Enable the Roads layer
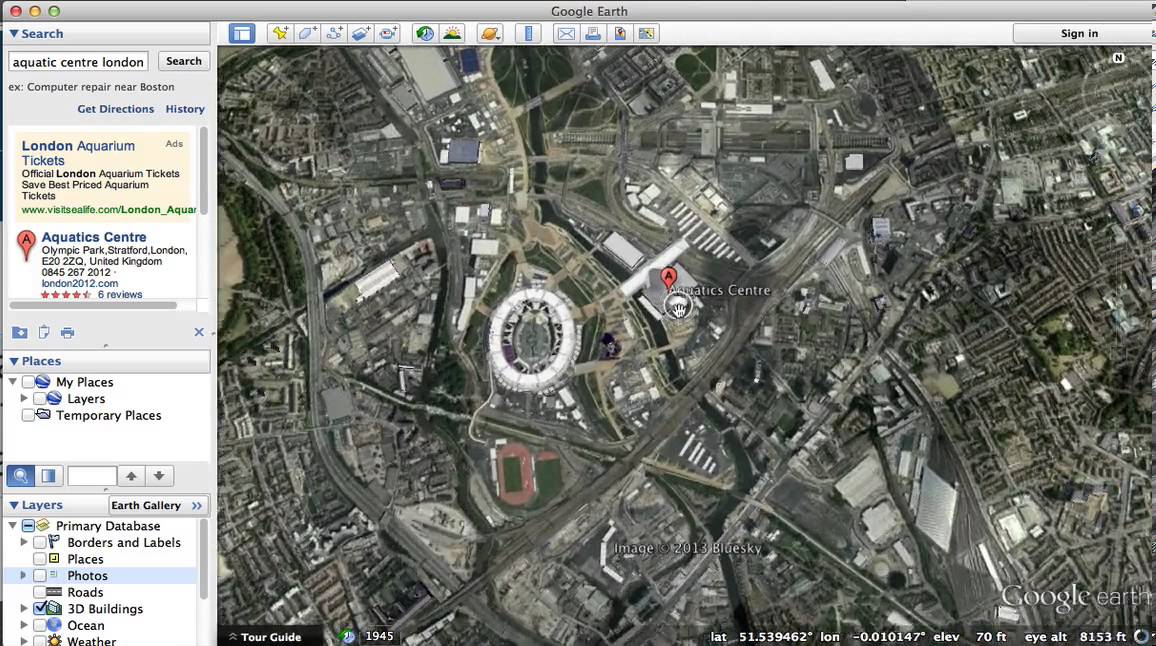 (x=40, y=592)
